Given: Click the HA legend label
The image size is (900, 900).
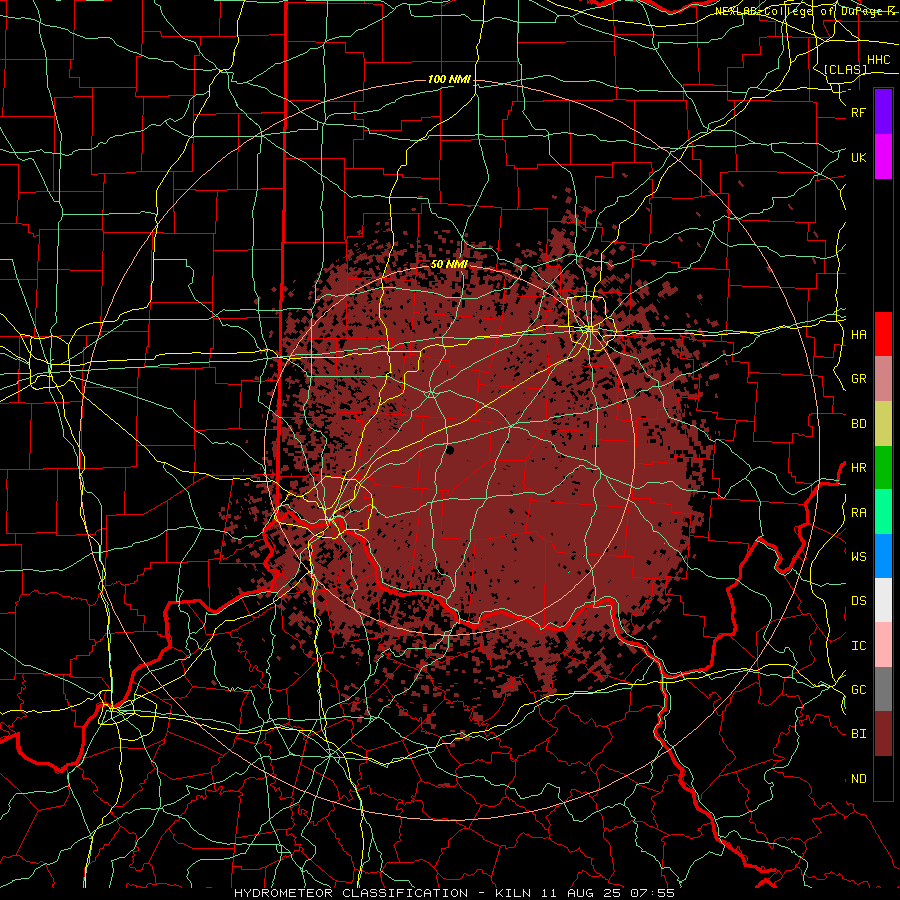Looking at the screenshot, I should (x=858, y=335).
